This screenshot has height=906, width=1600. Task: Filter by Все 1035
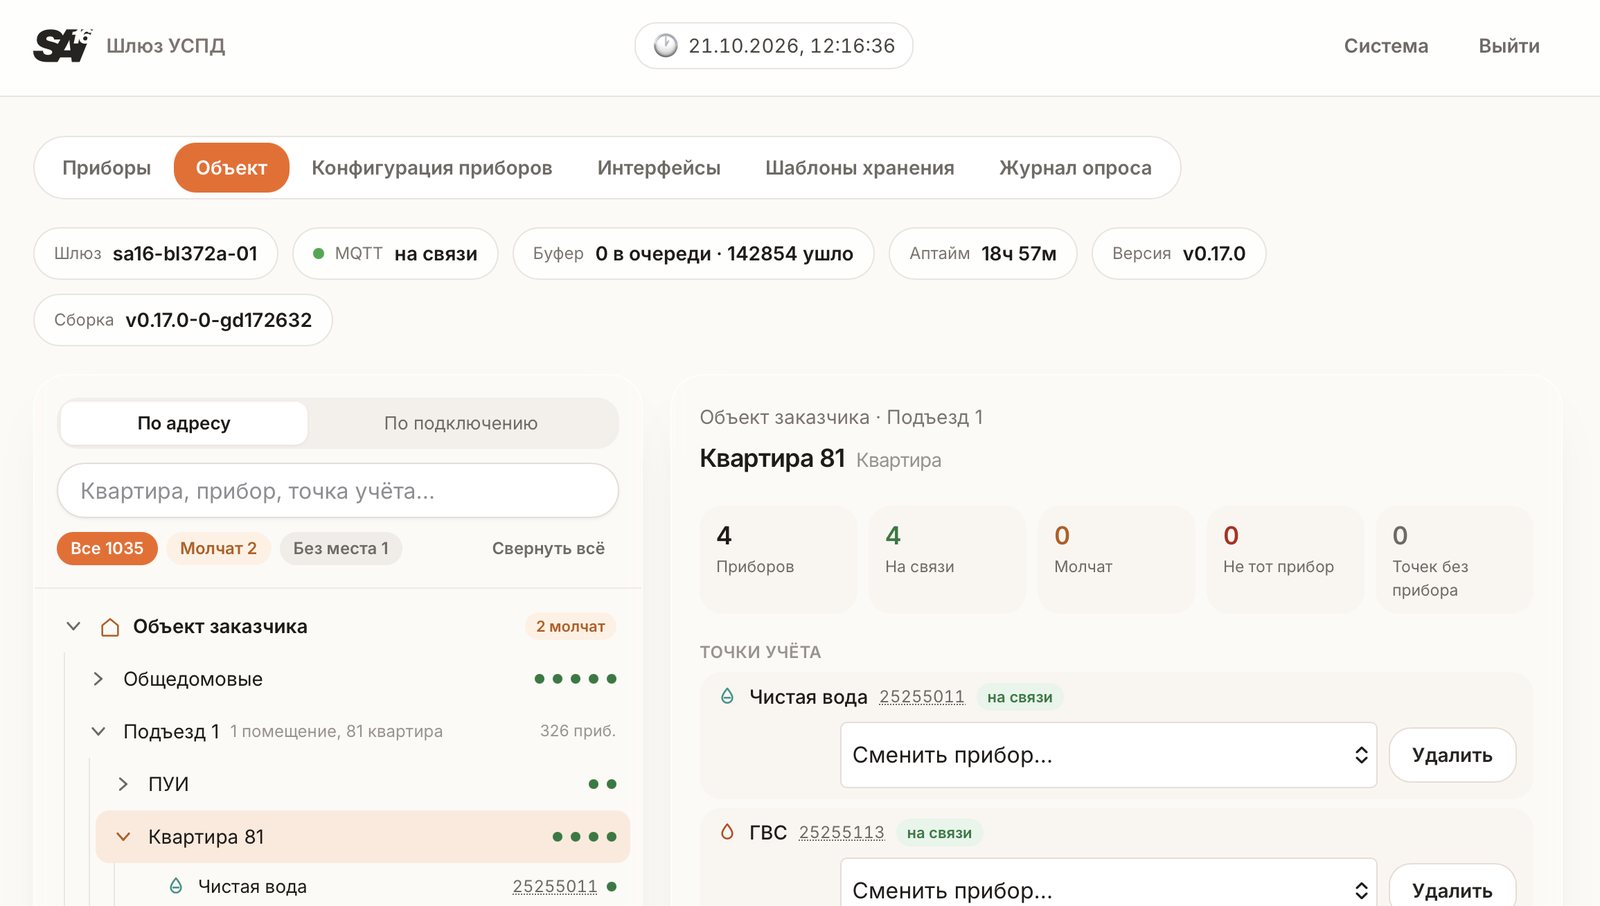pos(107,548)
